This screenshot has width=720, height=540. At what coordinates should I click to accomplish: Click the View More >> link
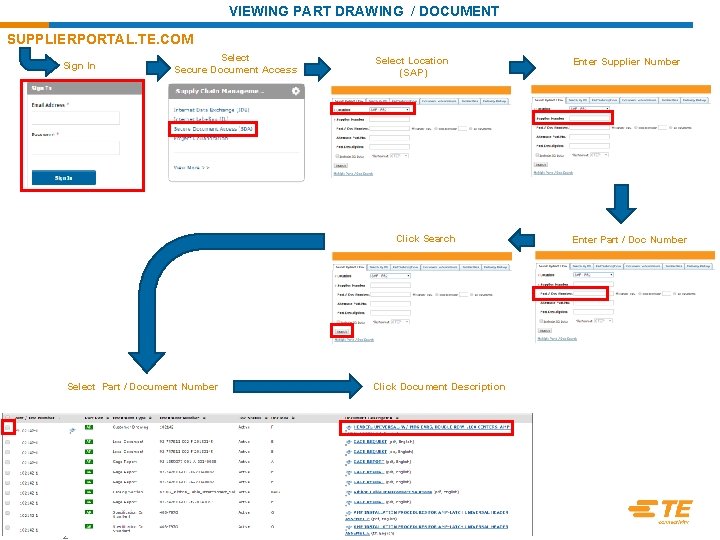191,168
